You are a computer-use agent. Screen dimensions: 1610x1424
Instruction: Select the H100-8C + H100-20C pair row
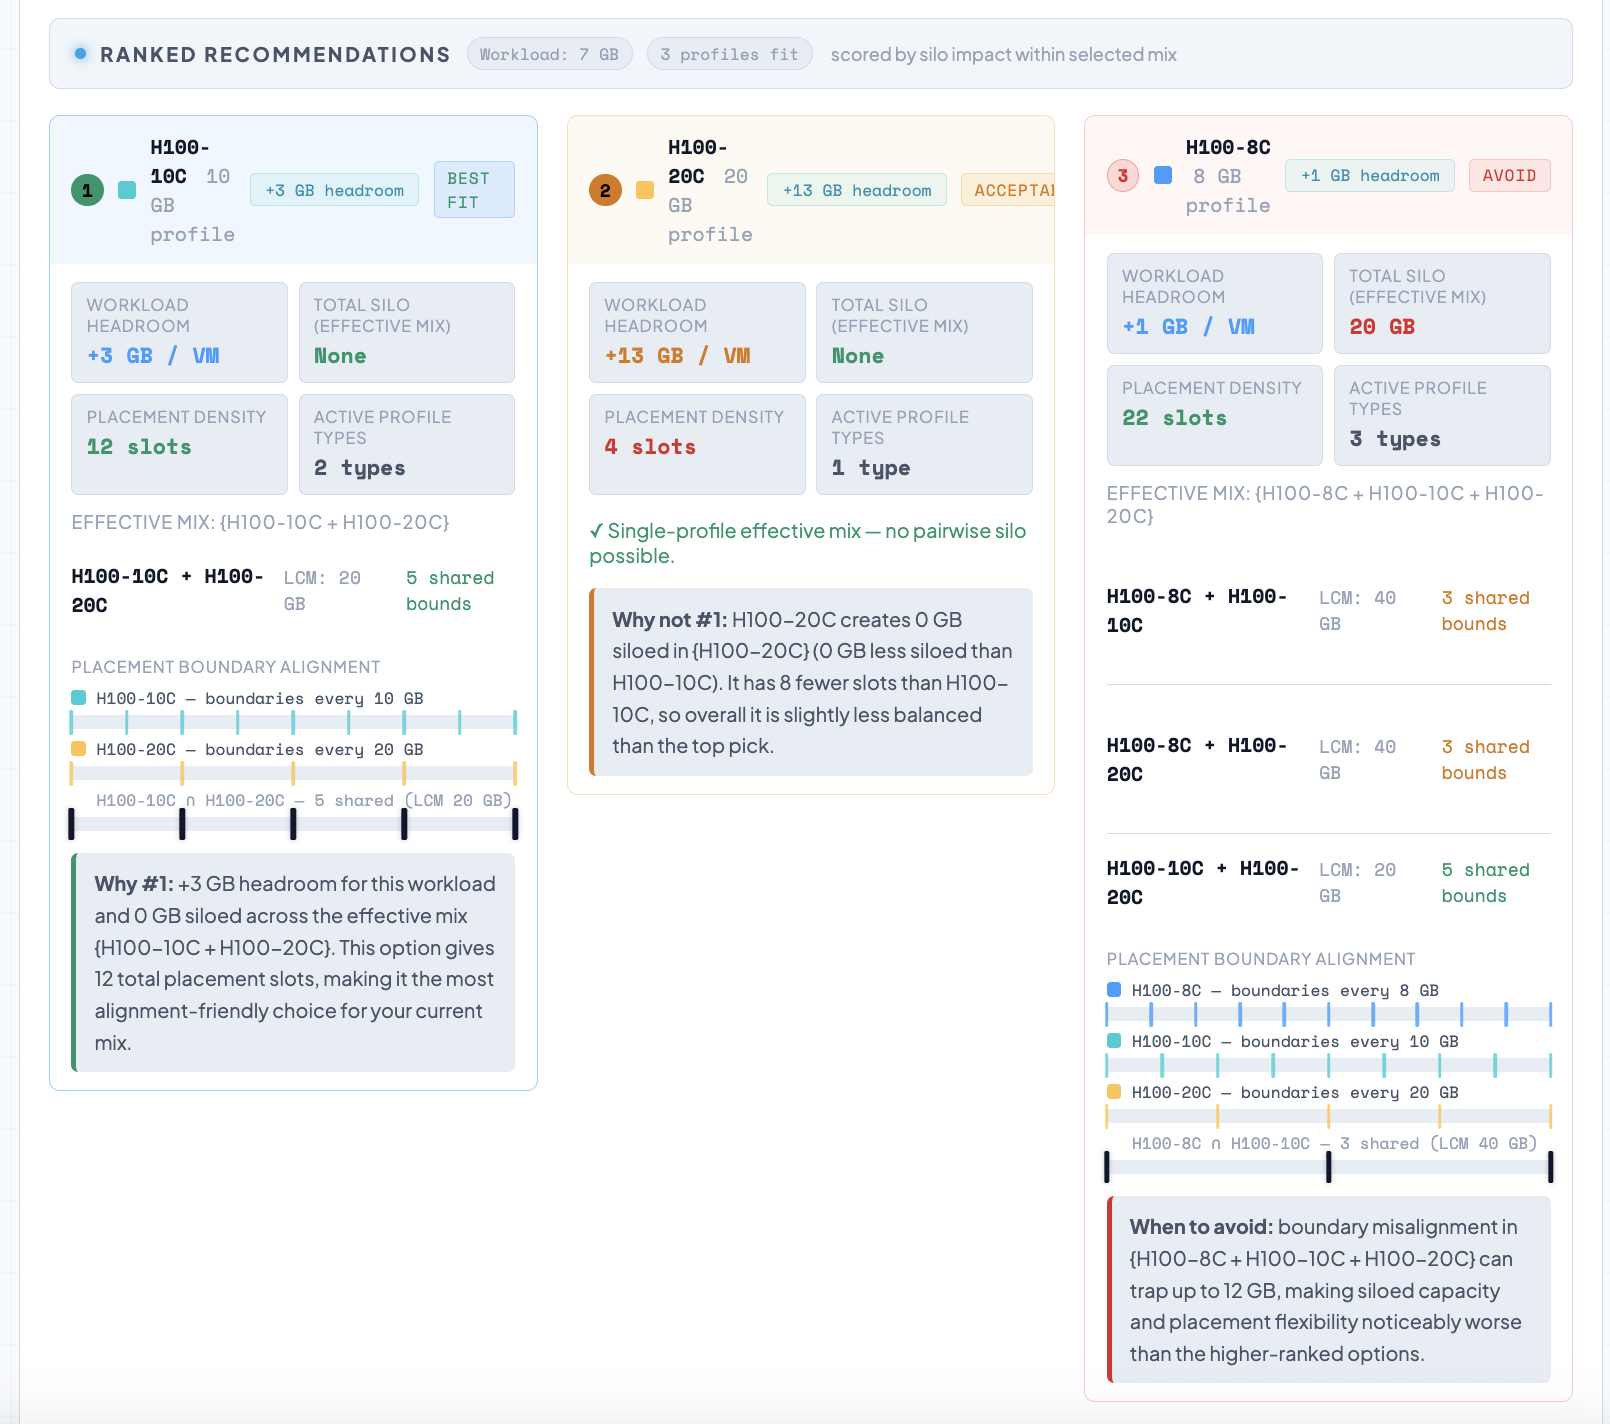tap(1328, 760)
